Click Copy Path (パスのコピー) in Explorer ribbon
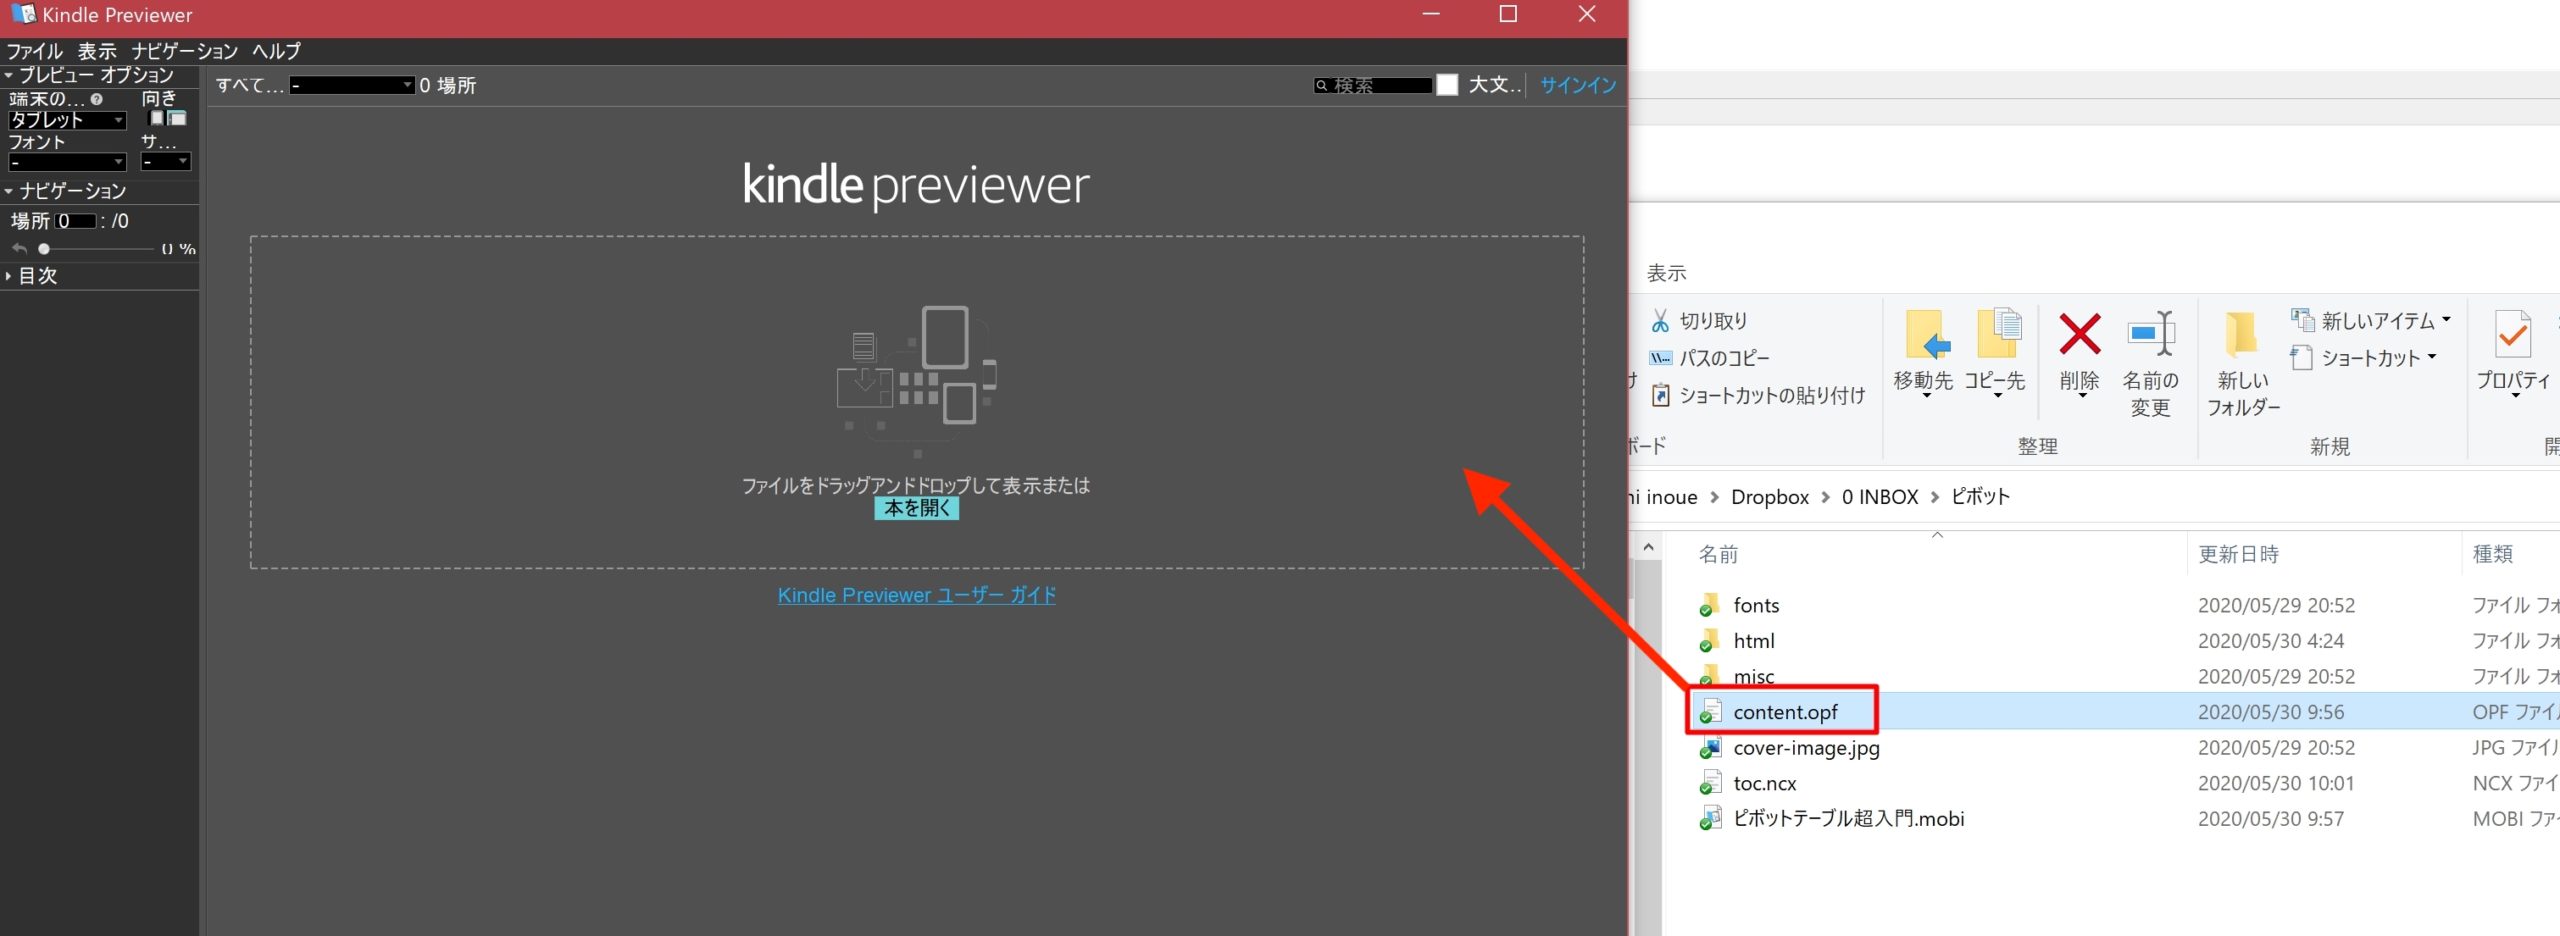 click(1709, 358)
